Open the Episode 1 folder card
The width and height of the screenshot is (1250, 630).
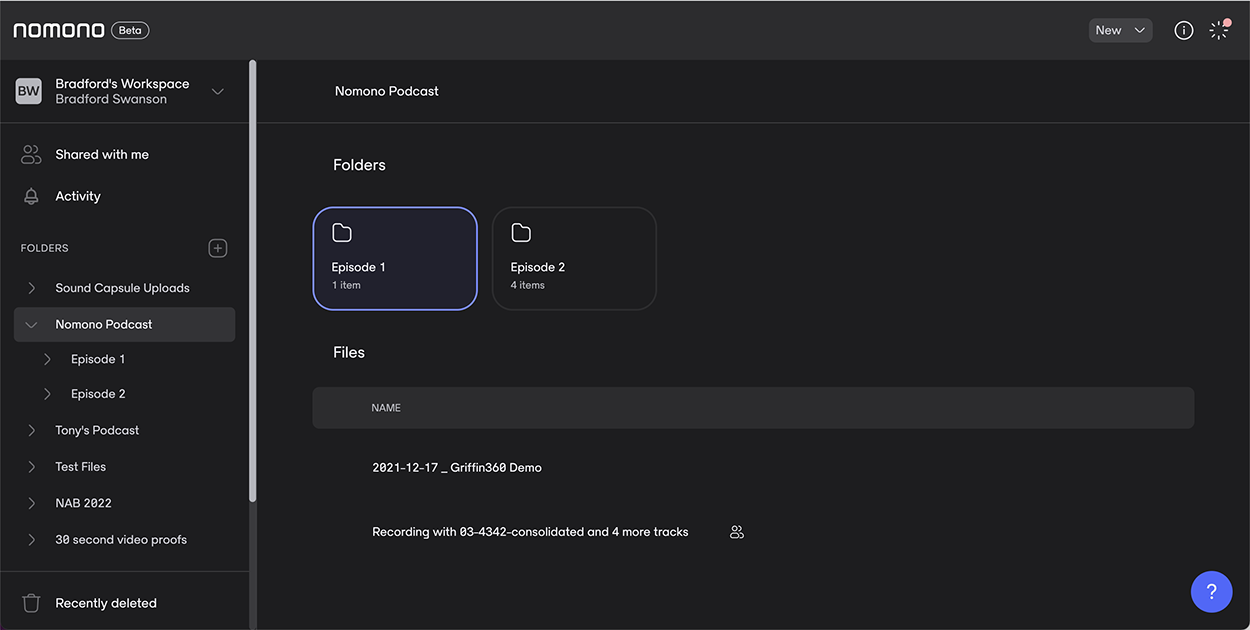click(x=395, y=259)
